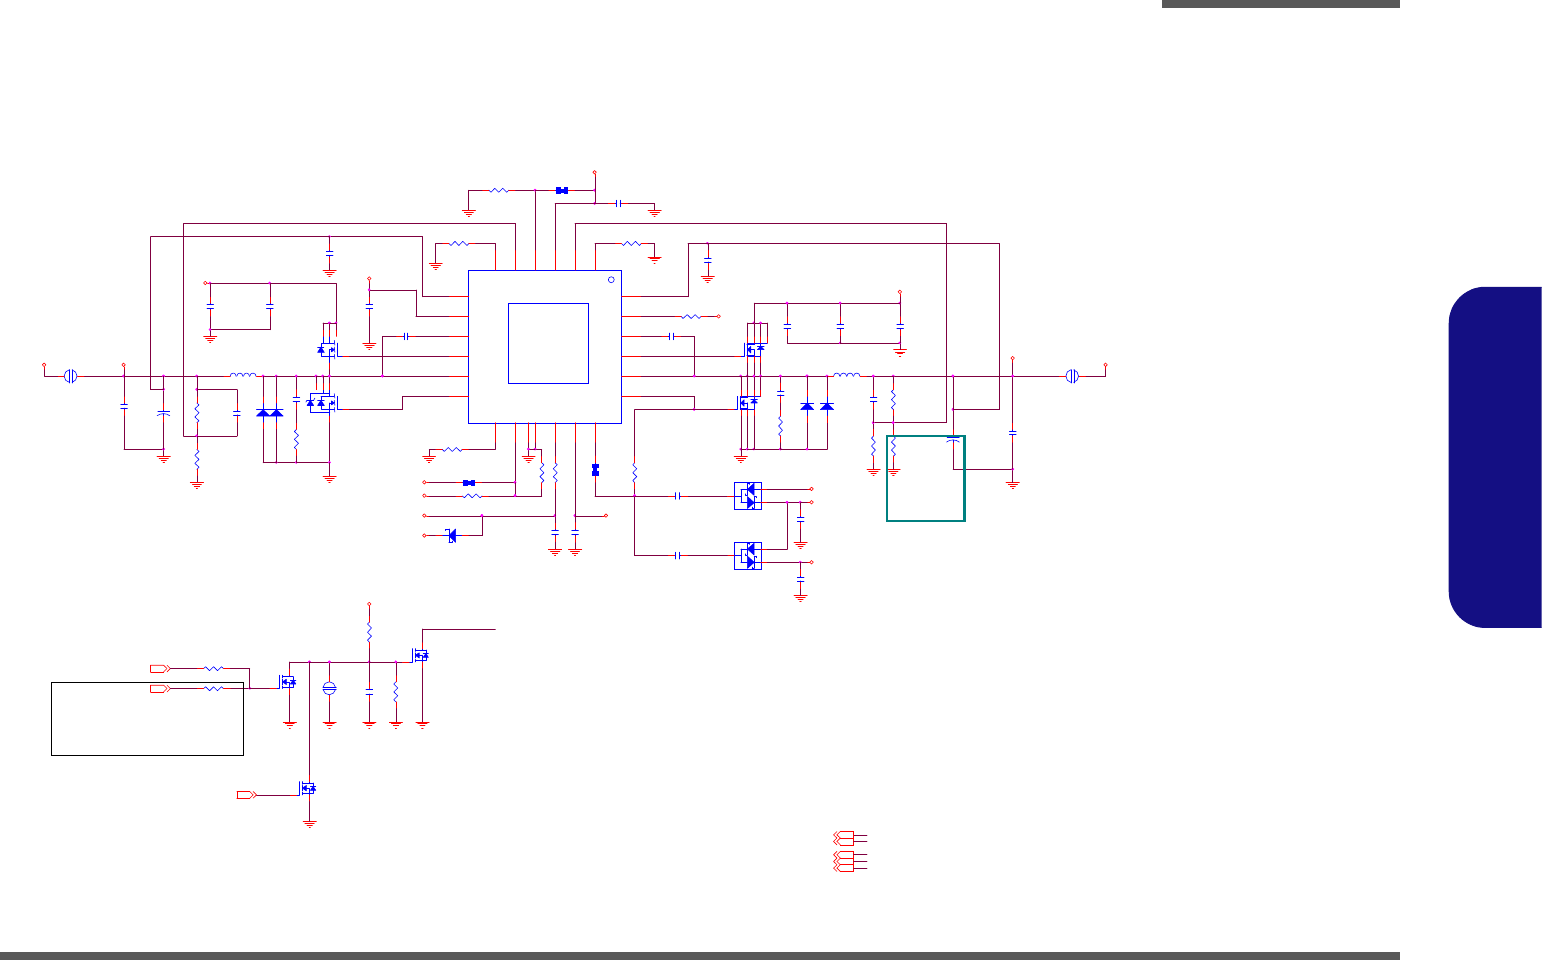The image size is (1542, 960).
Task: Click the teal-outlined rectangle in the schematic
Action: click(926, 478)
